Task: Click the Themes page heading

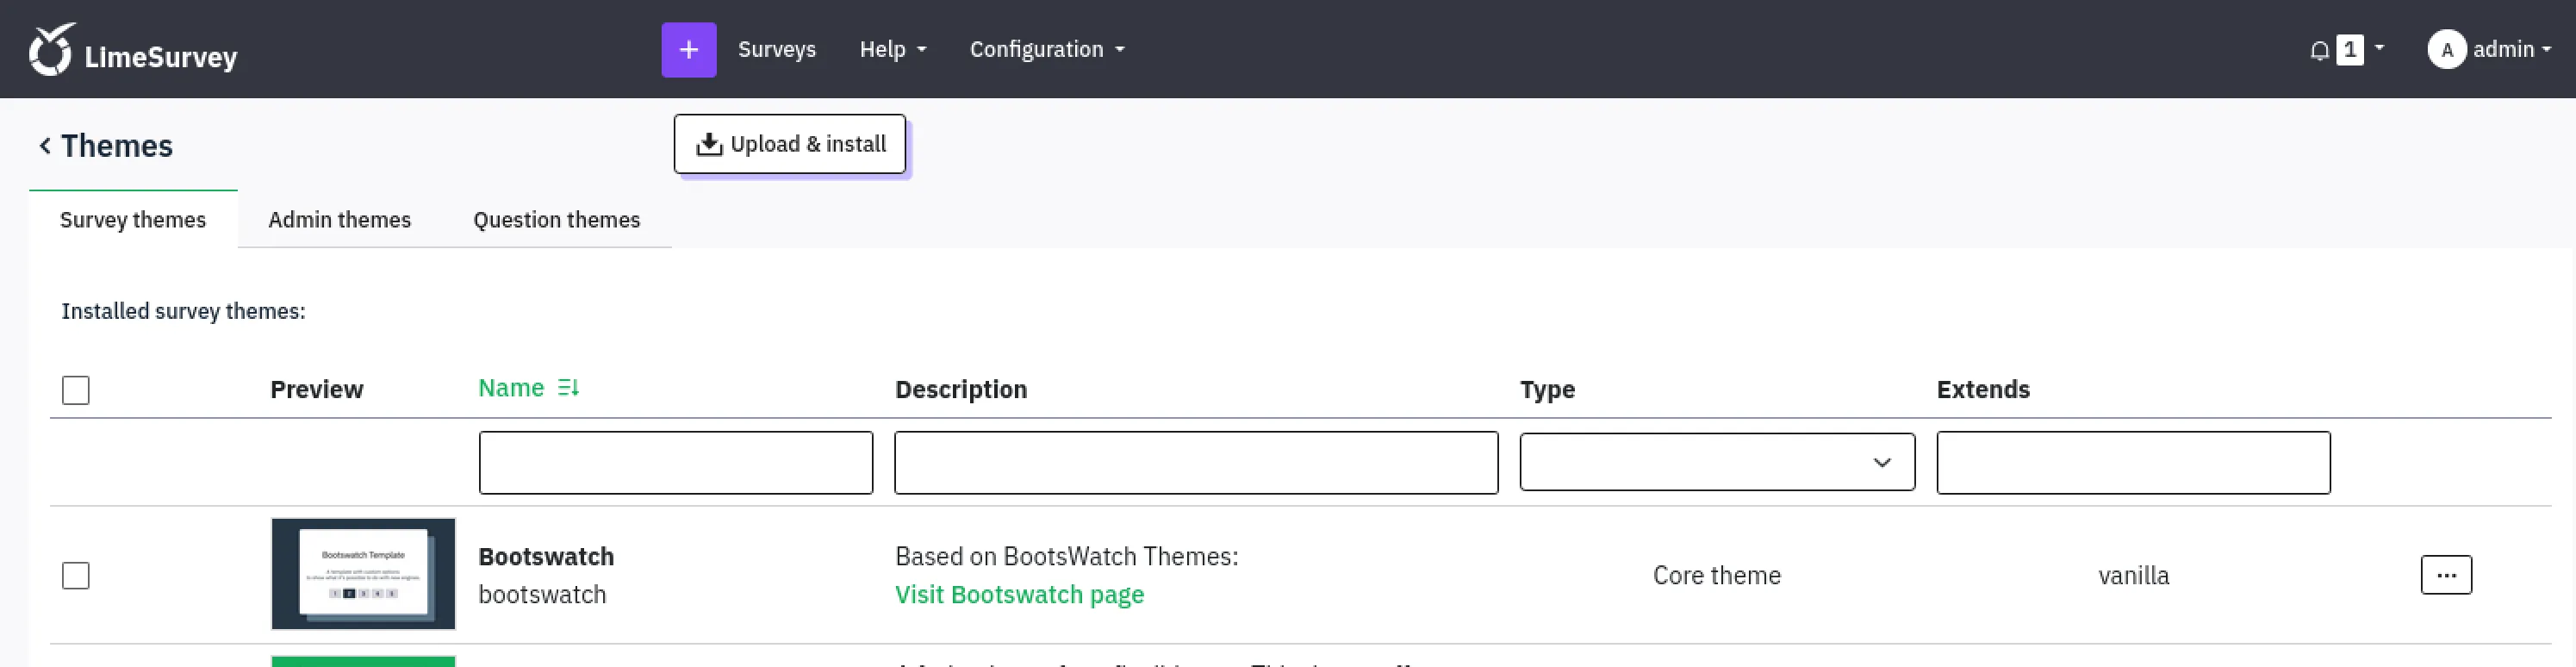Action: point(117,146)
